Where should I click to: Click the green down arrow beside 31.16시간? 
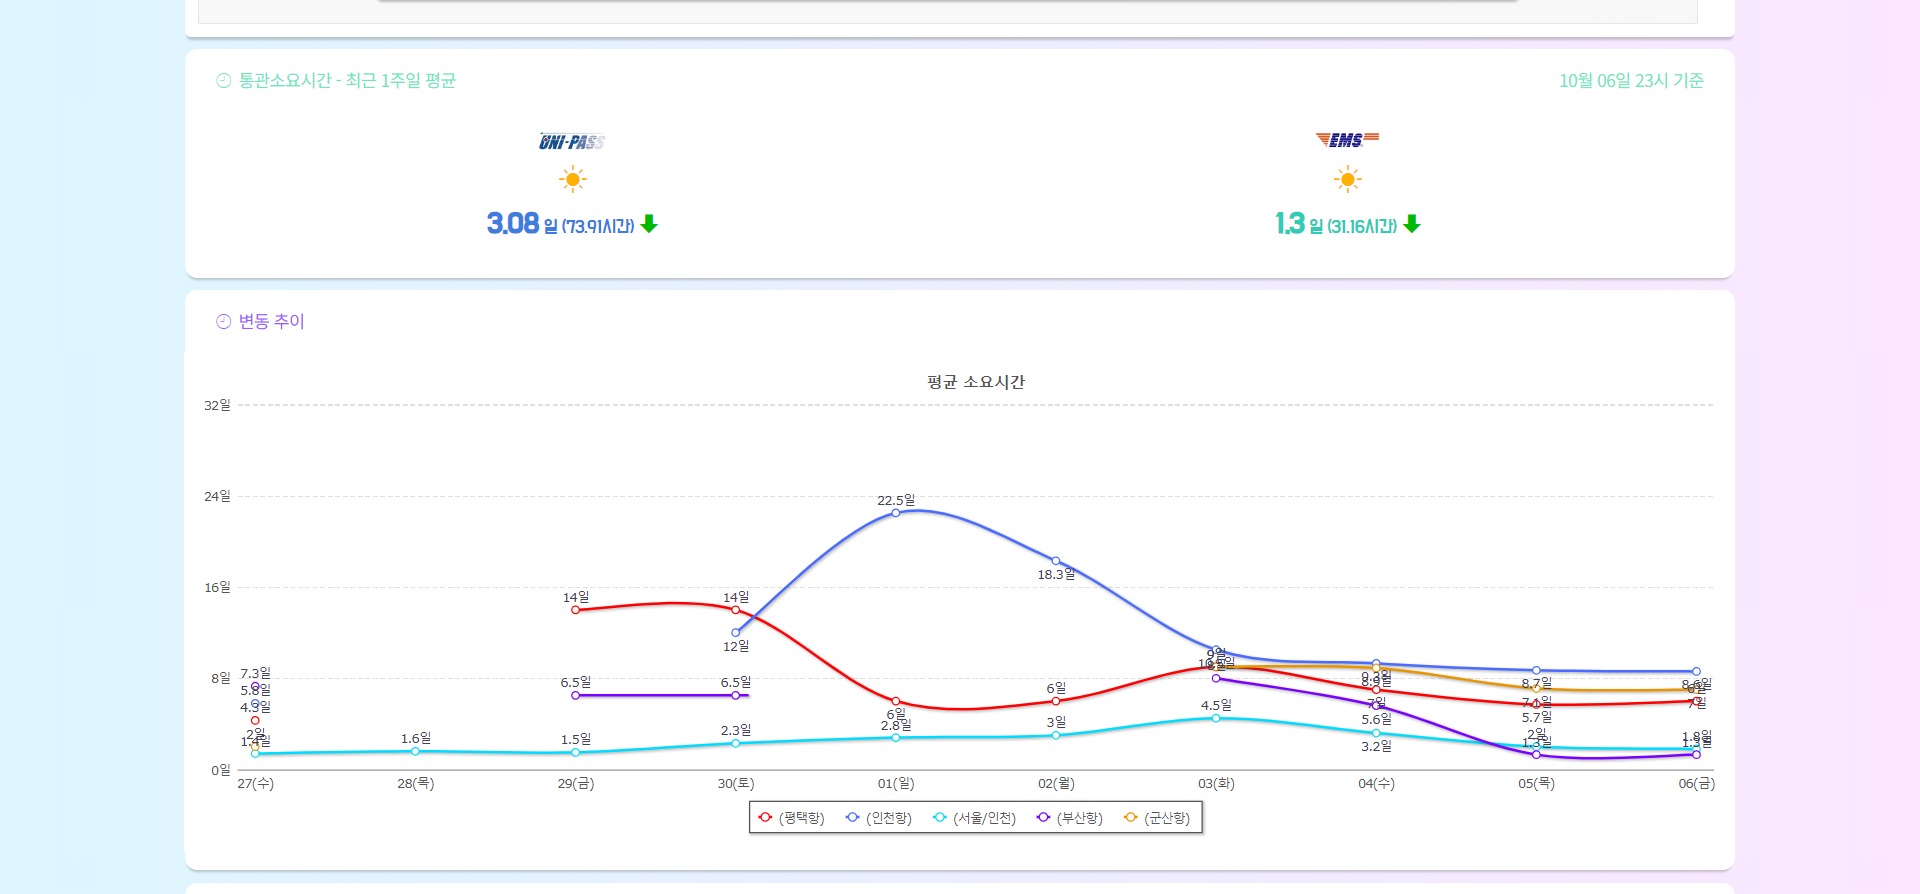(1412, 224)
